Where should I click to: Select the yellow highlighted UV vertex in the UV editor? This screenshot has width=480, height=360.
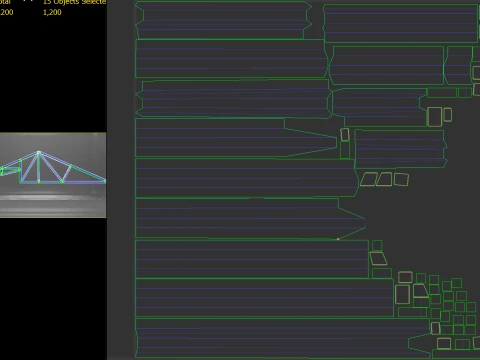338,239
